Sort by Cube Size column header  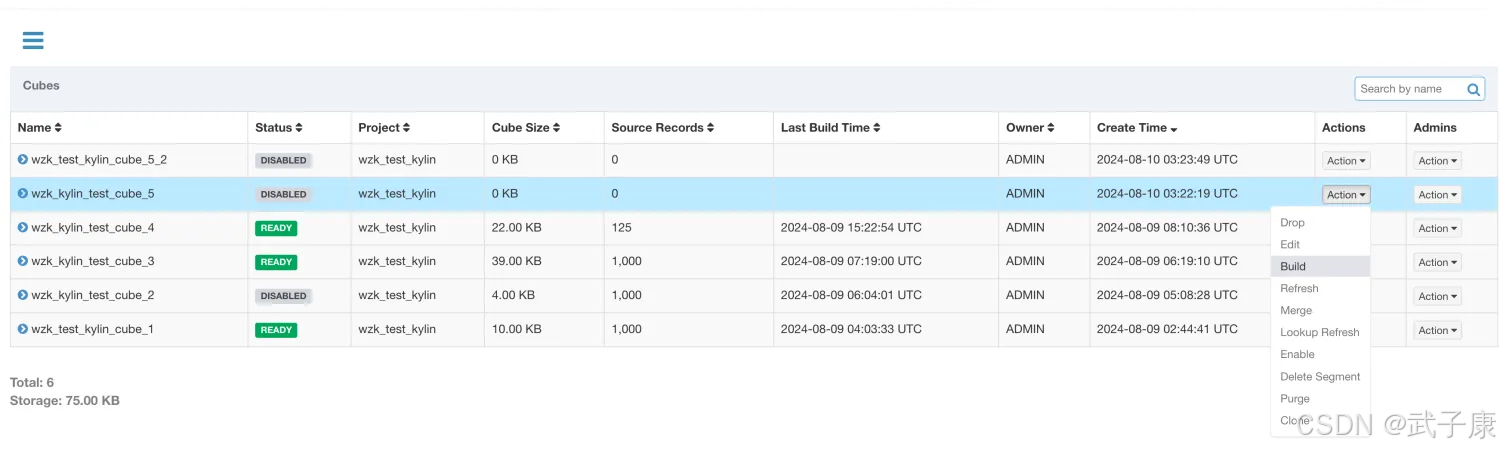pyautogui.click(x=526, y=128)
